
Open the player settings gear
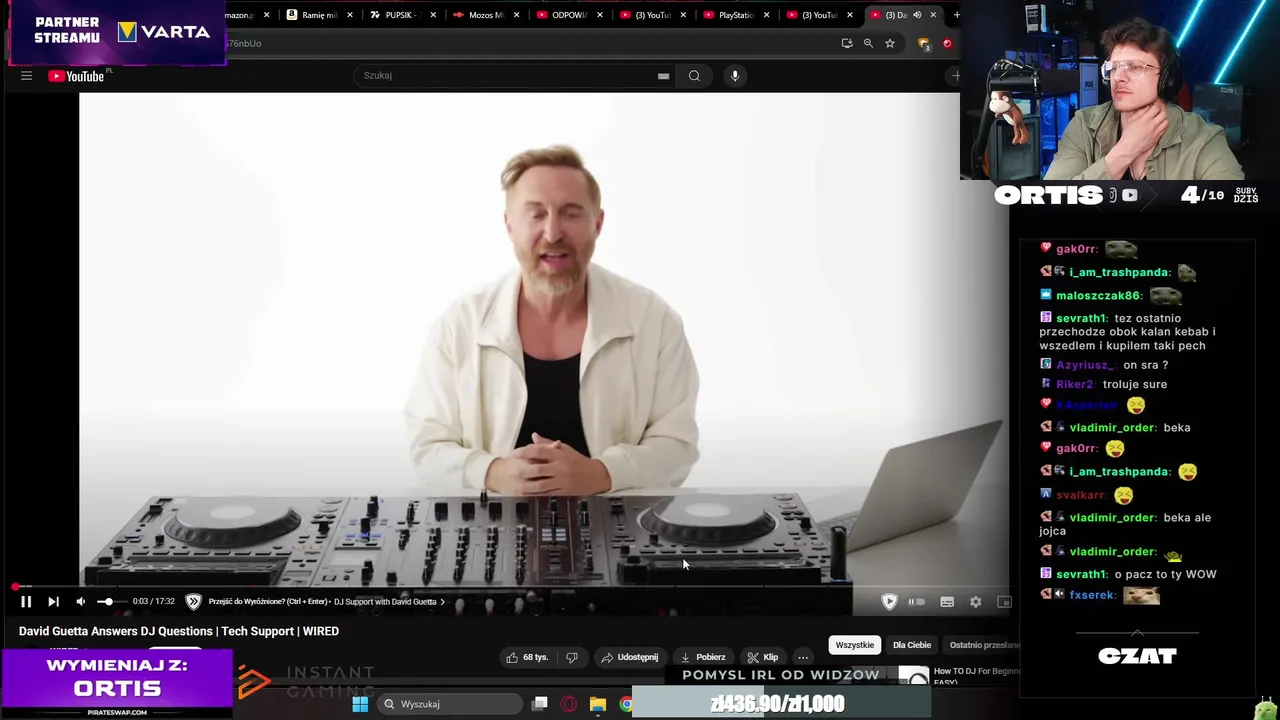[976, 602]
